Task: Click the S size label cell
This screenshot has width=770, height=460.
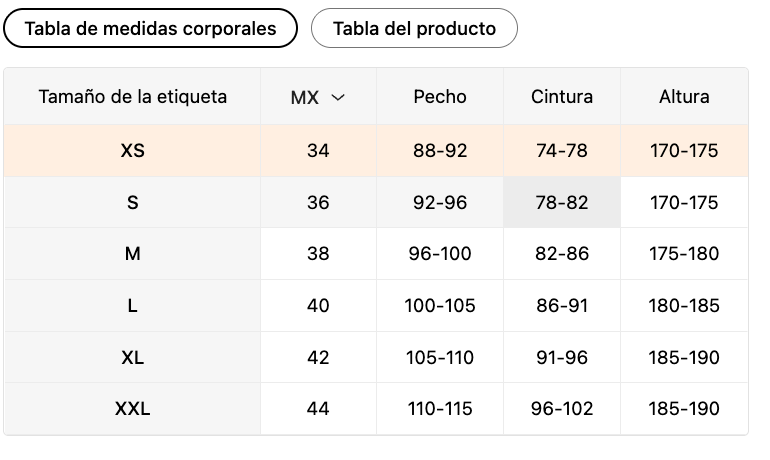Action: (x=132, y=202)
